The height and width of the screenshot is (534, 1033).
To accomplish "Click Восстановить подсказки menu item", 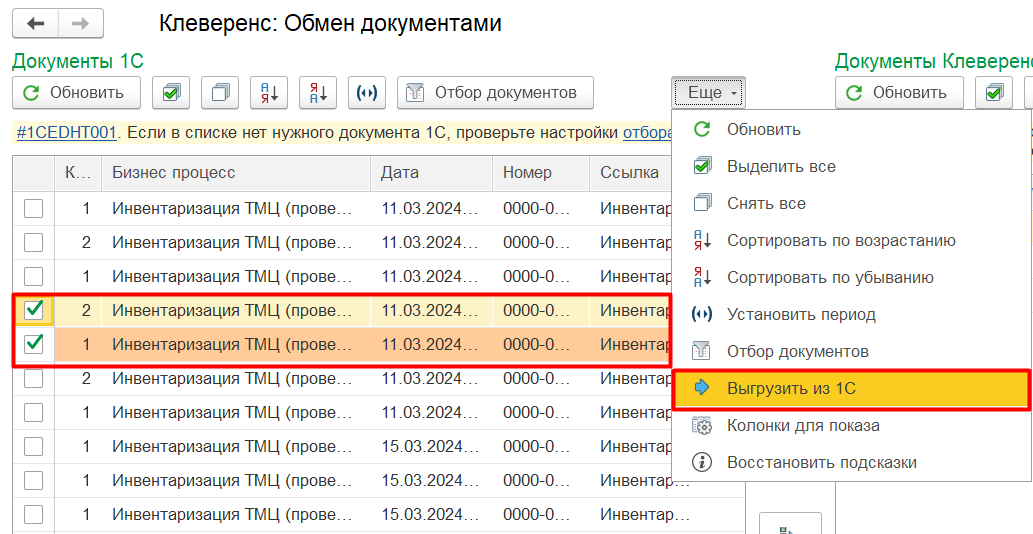I will click(x=851, y=462).
